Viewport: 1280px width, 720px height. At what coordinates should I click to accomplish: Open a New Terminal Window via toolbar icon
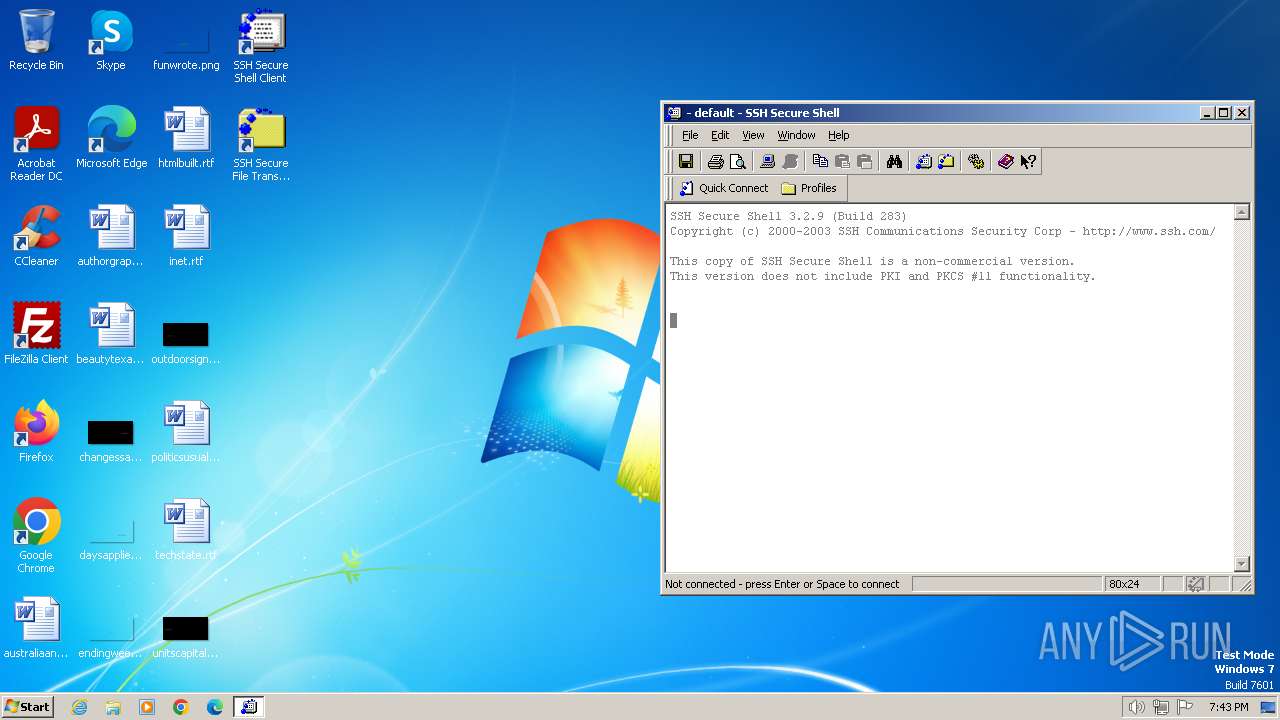click(924, 162)
